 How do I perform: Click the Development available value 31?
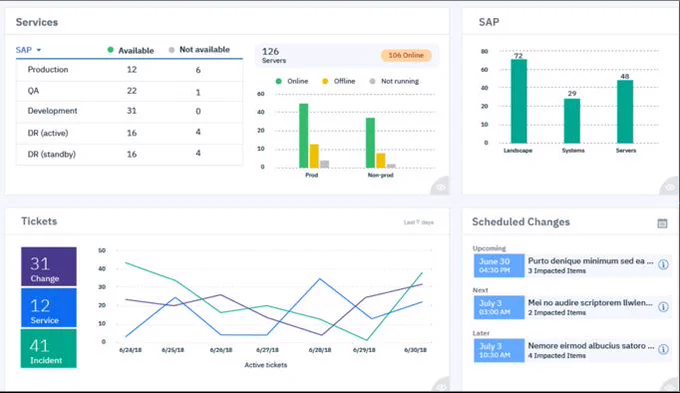pyautogui.click(x=132, y=111)
